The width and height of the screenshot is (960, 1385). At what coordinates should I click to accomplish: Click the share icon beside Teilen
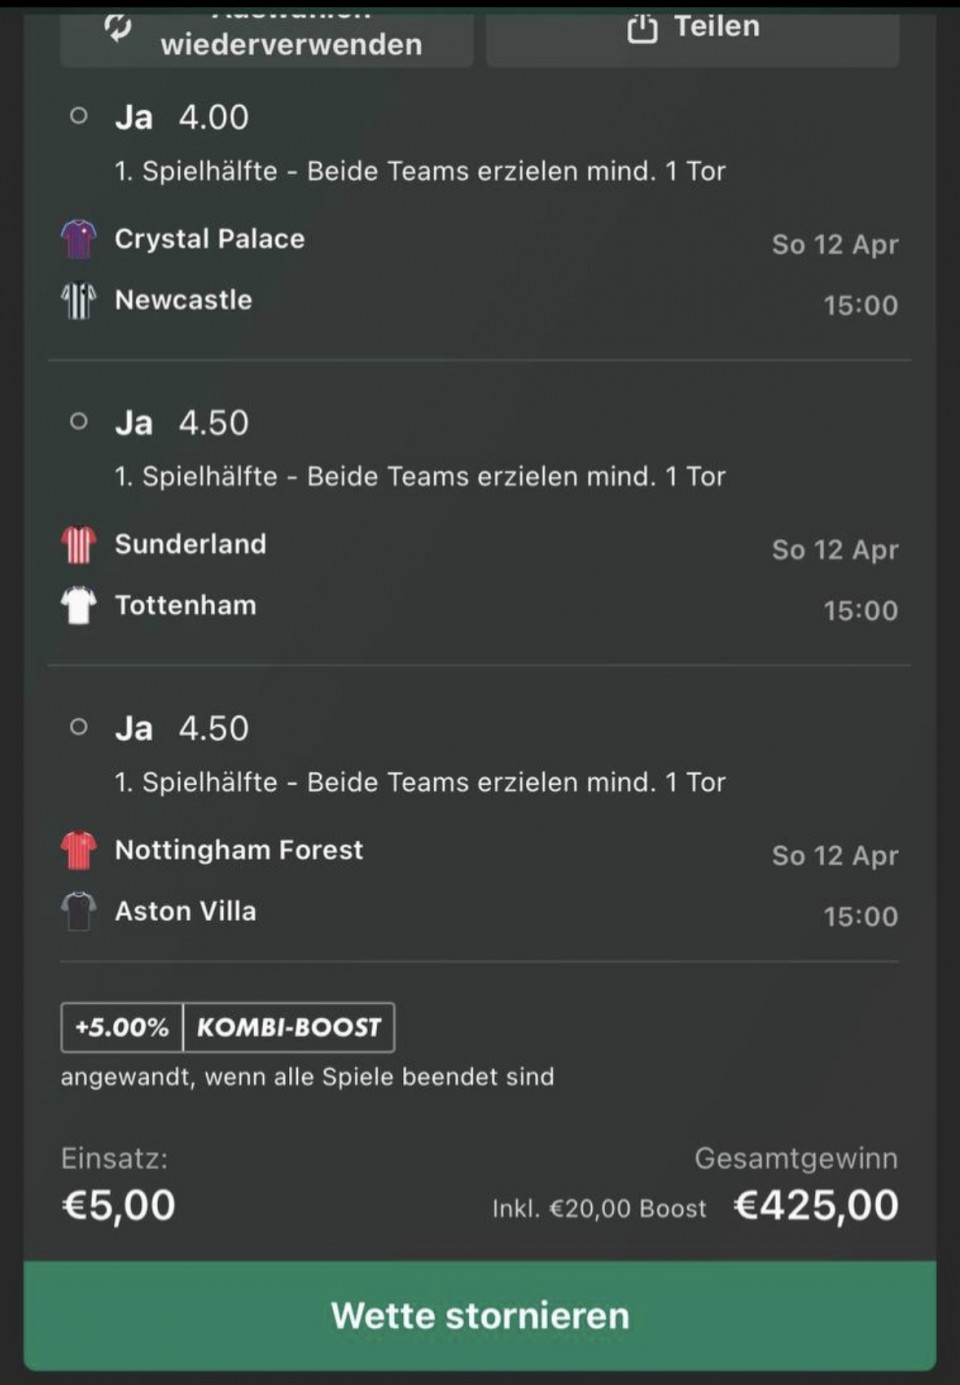(x=642, y=28)
